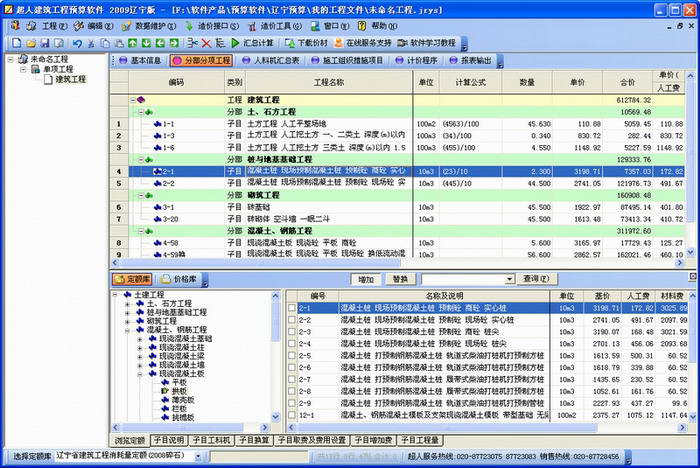Open the dropdown beside the 替换 button
The width and height of the screenshot is (700, 468).
(x=509, y=279)
